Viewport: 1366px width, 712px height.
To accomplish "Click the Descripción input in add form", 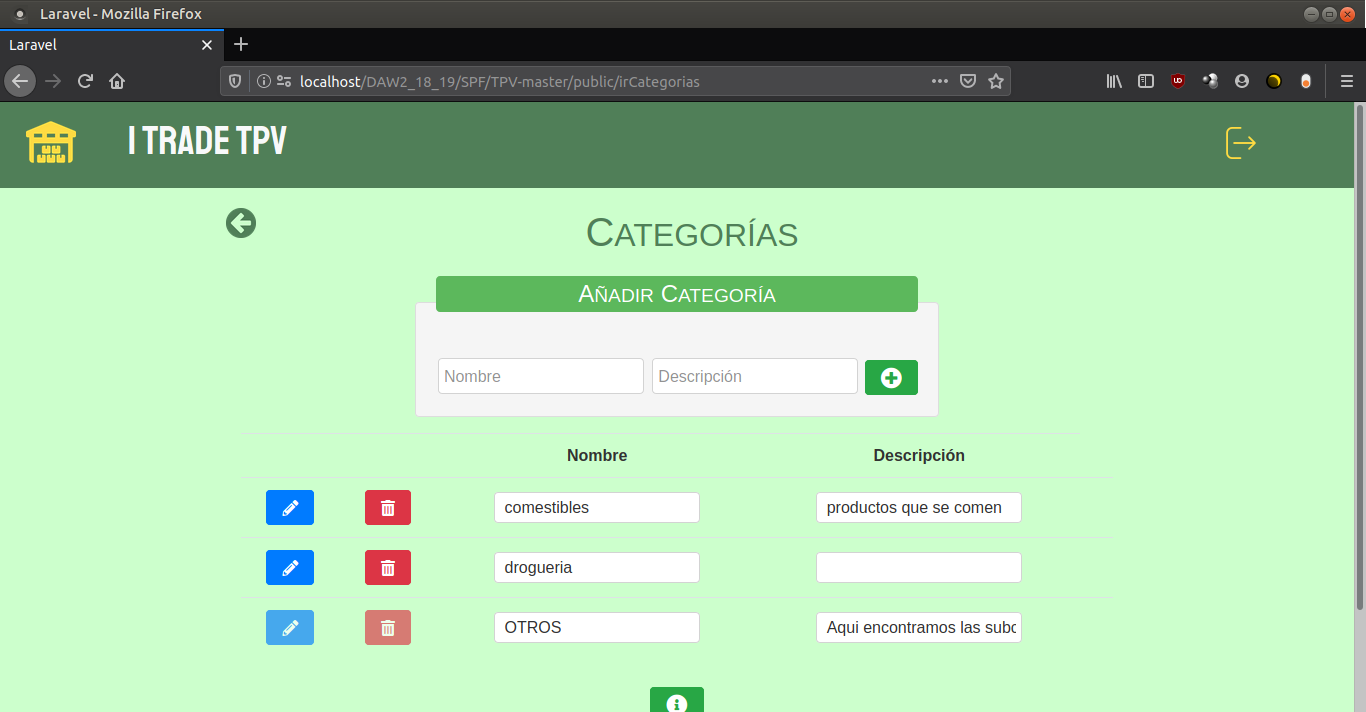I will 754,377.
